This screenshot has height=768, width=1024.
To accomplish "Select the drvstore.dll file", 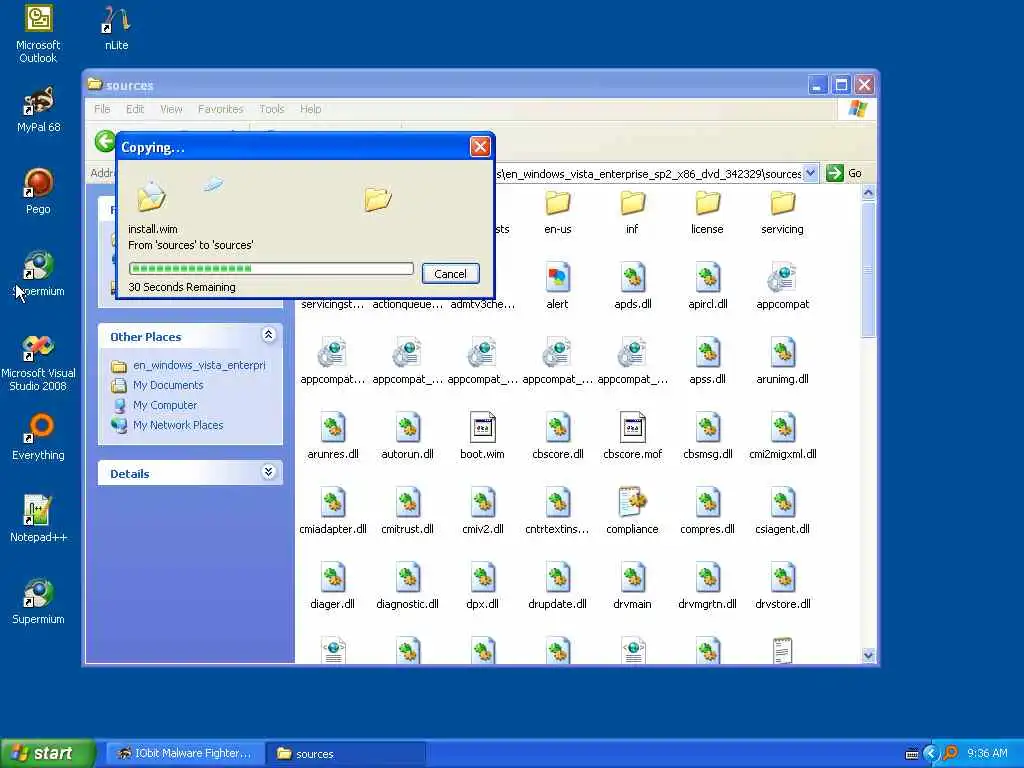I will click(x=782, y=586).
